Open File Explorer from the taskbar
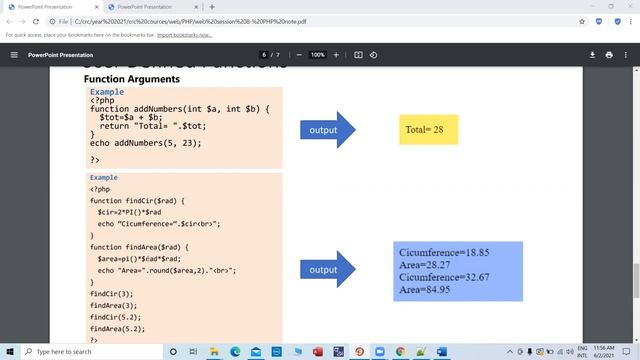Screen dimensions: 640x360 tap(214, 351)
